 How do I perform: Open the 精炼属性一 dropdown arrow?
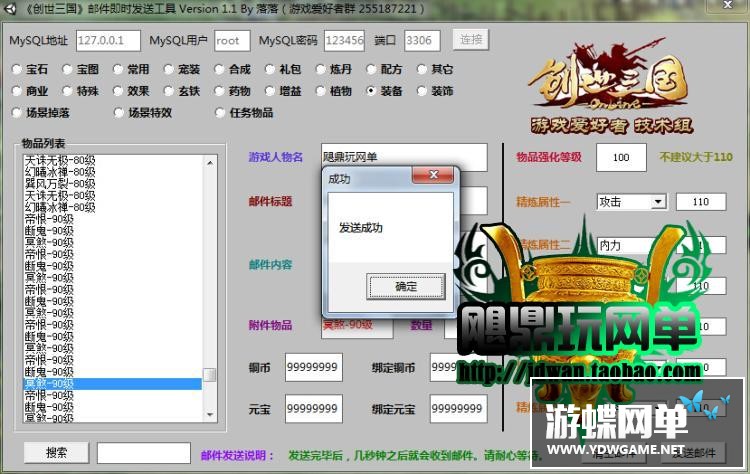click(659, 202)
